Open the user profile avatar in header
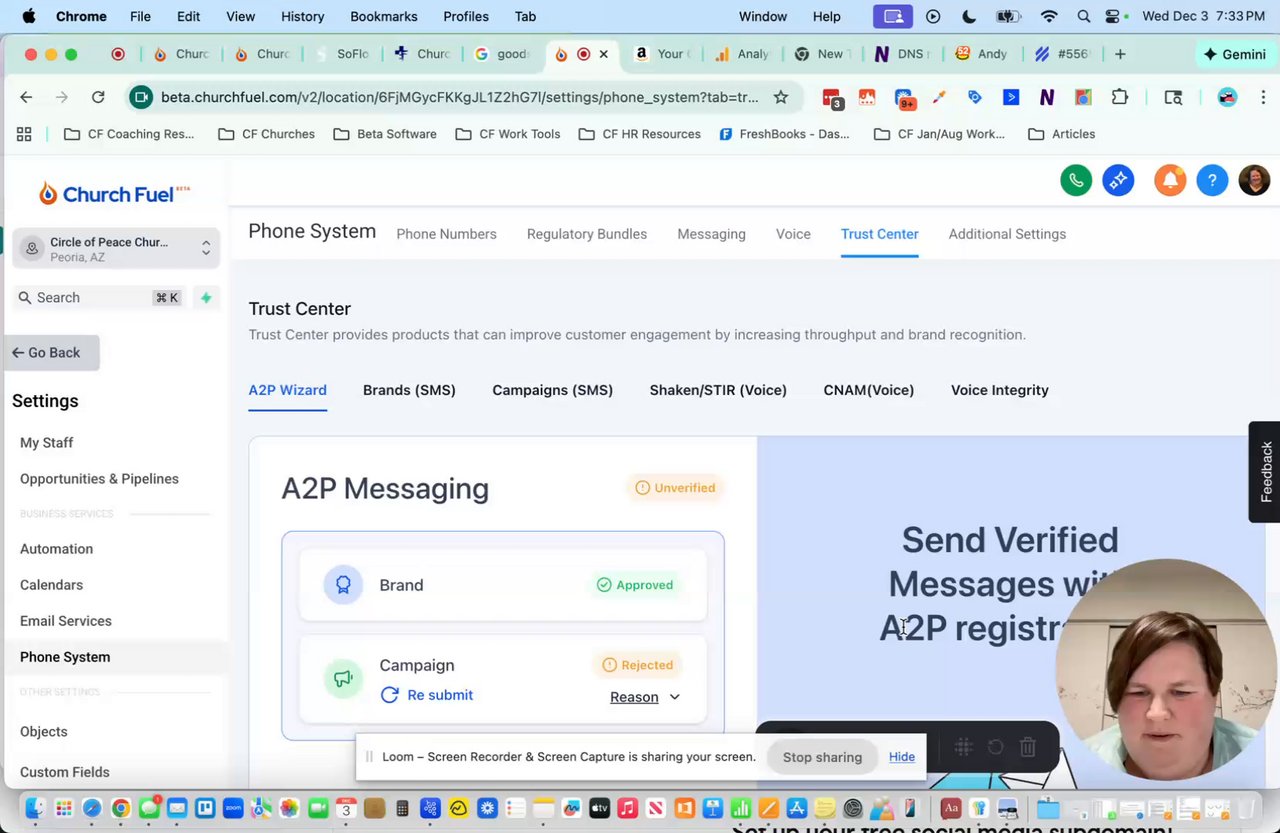This screenshot has width=1280, height=833. coord(1254,180)
